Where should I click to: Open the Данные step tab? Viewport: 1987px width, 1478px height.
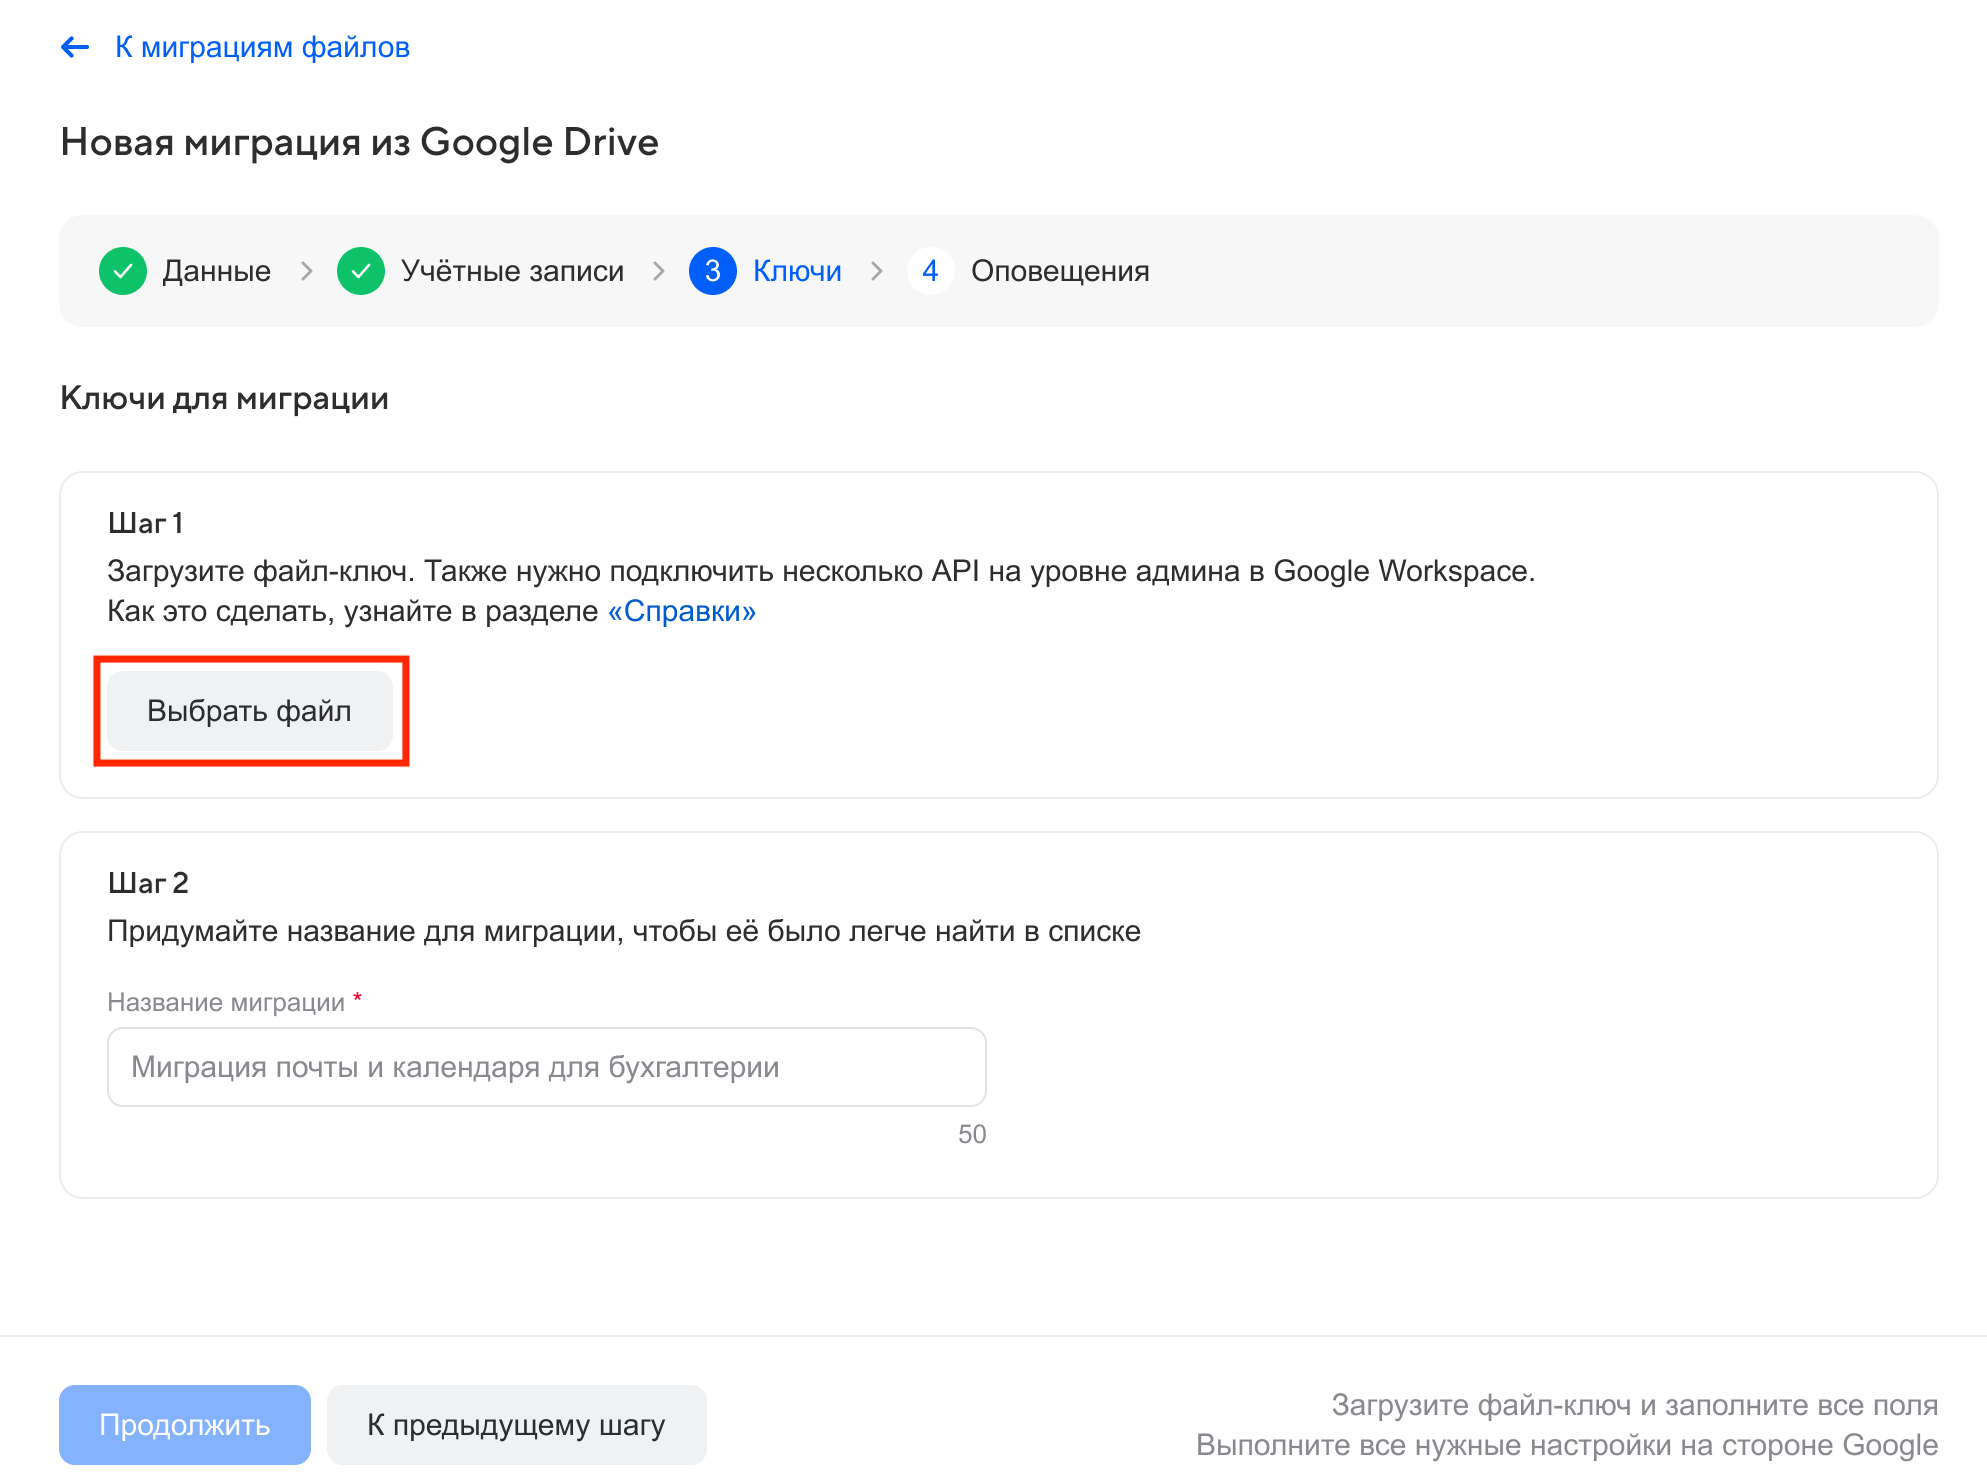point(216,271)
